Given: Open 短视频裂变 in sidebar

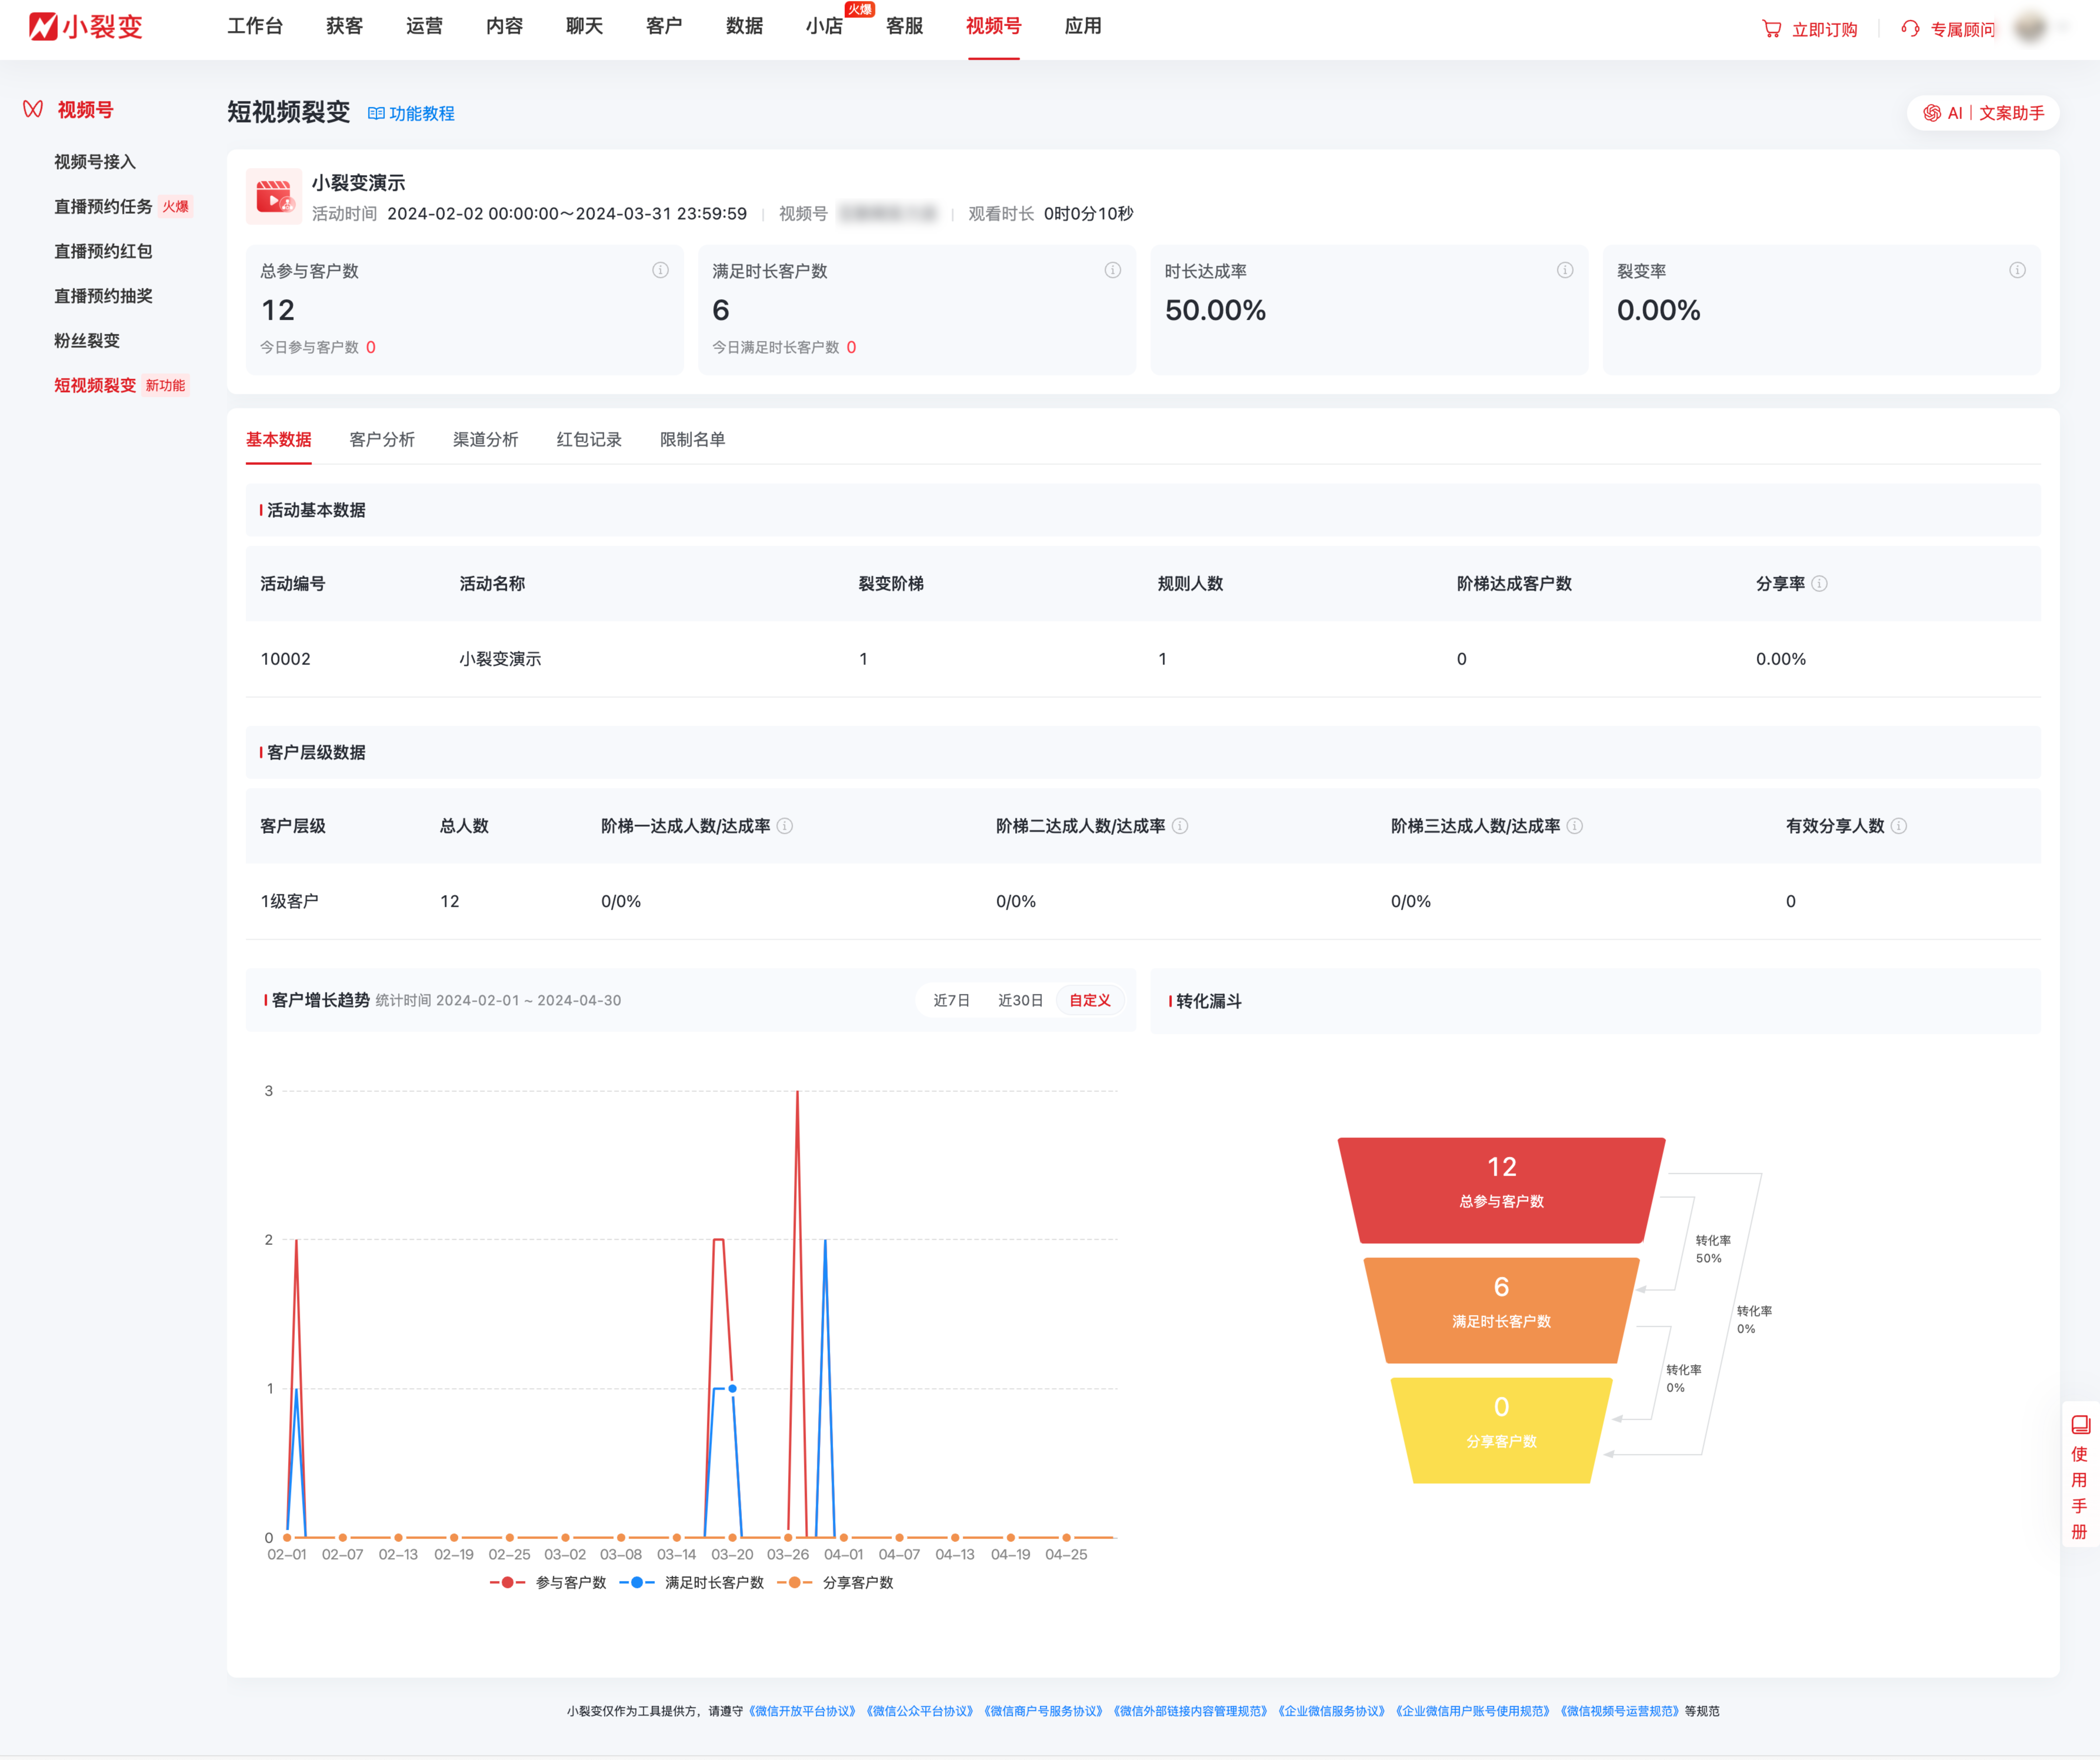Looking at the screenshot, I should coord(95,386).
